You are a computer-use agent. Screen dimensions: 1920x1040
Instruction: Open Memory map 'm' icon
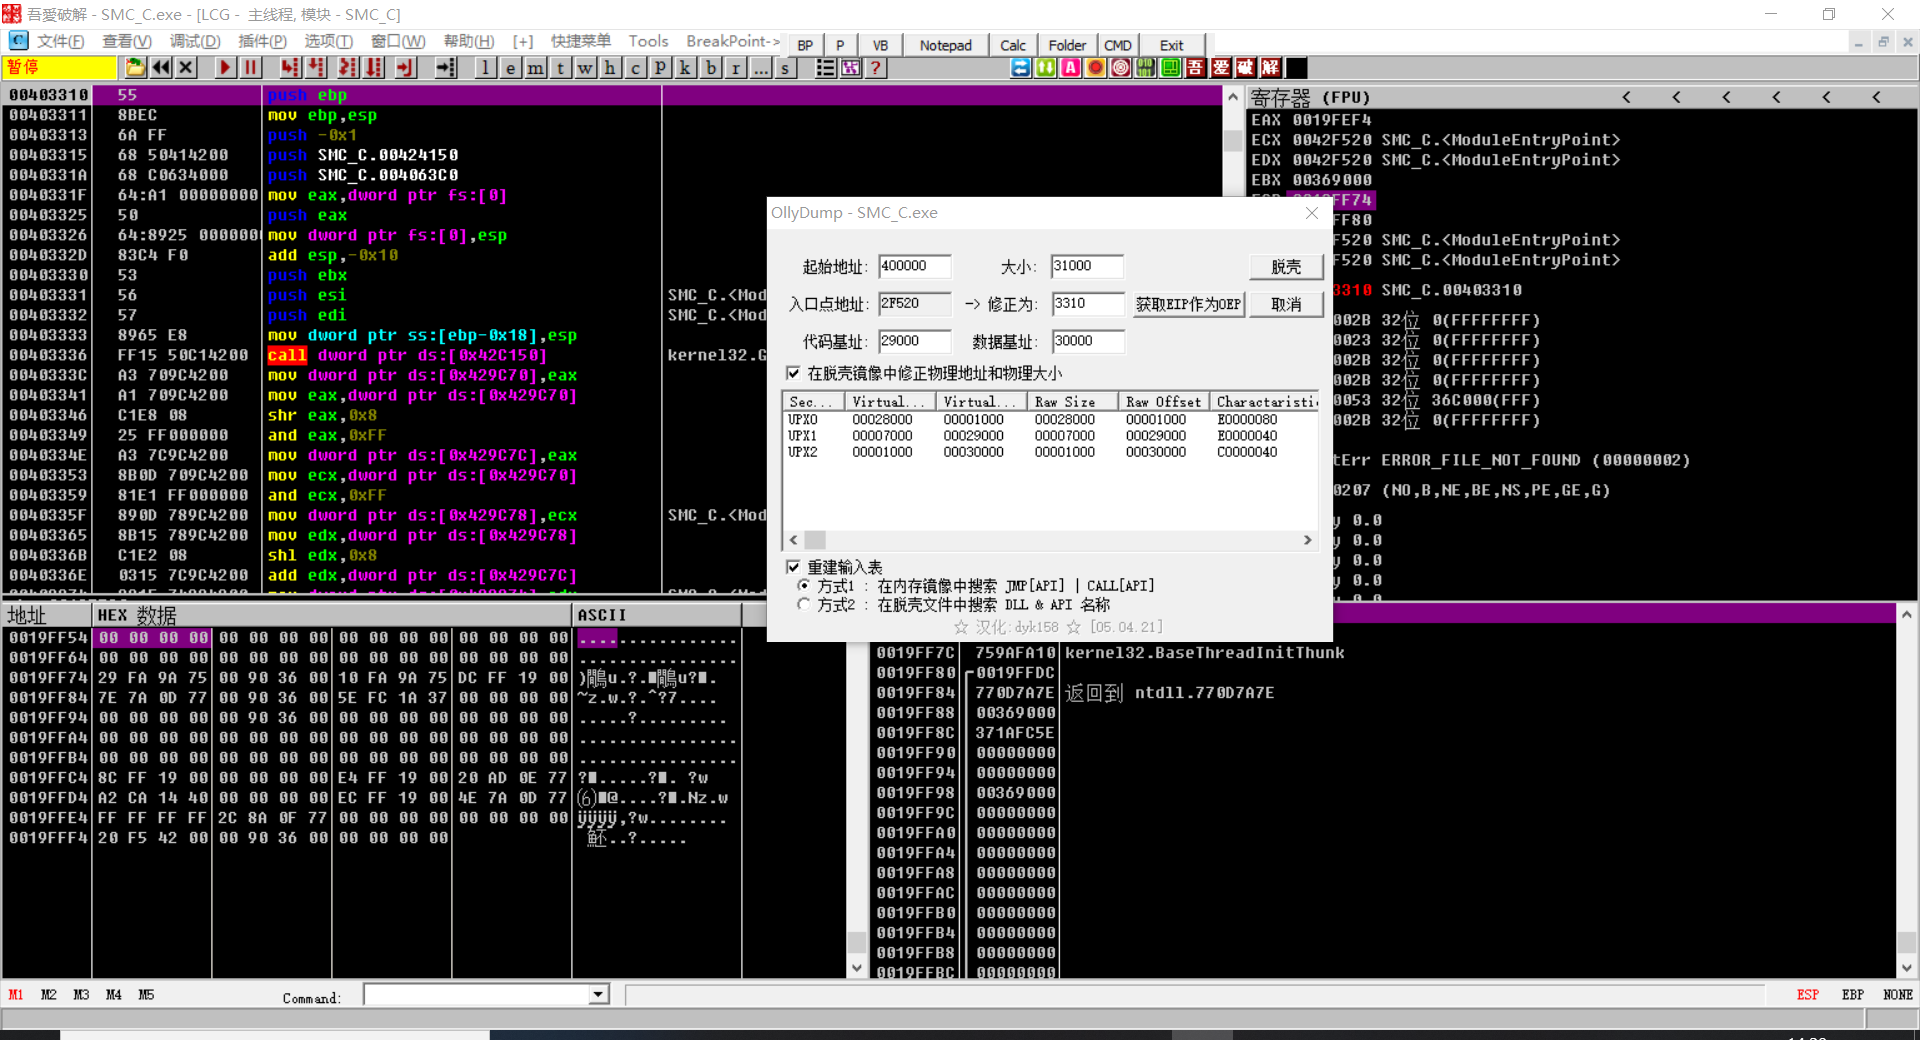(x=536, y=68)
